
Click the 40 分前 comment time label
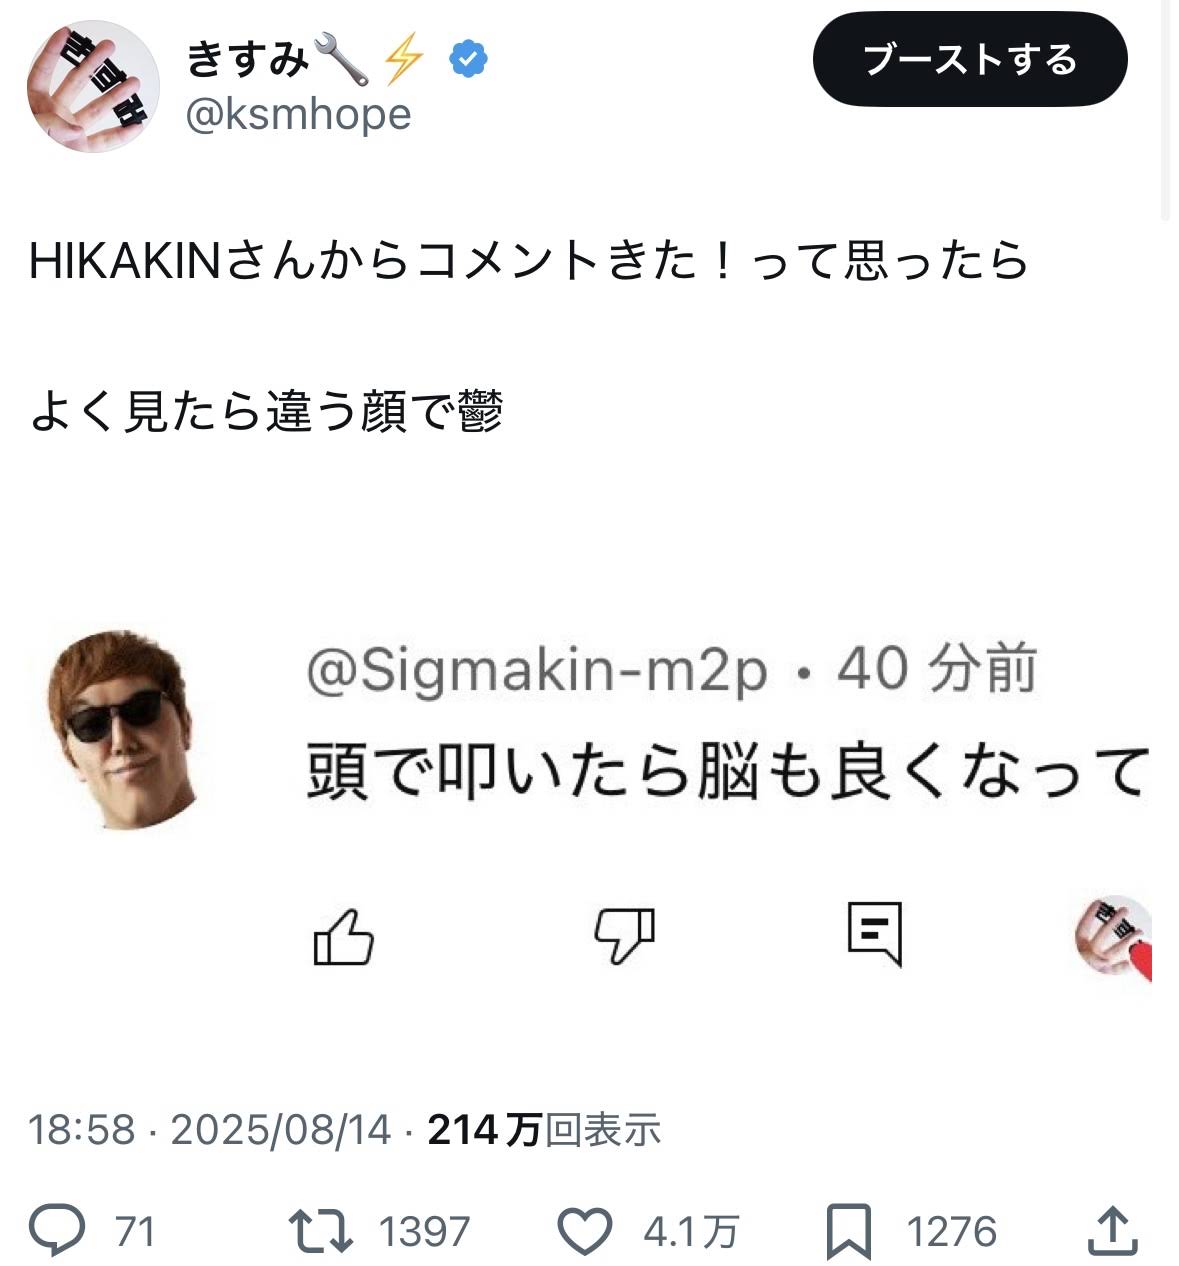[x=937, y=670]
